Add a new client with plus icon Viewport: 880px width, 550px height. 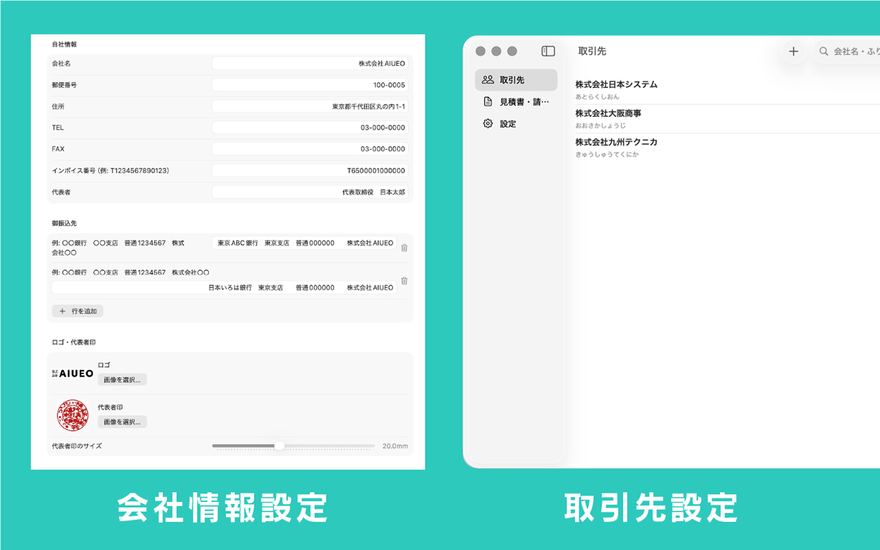pyautogui.click(x=793, y=51)
